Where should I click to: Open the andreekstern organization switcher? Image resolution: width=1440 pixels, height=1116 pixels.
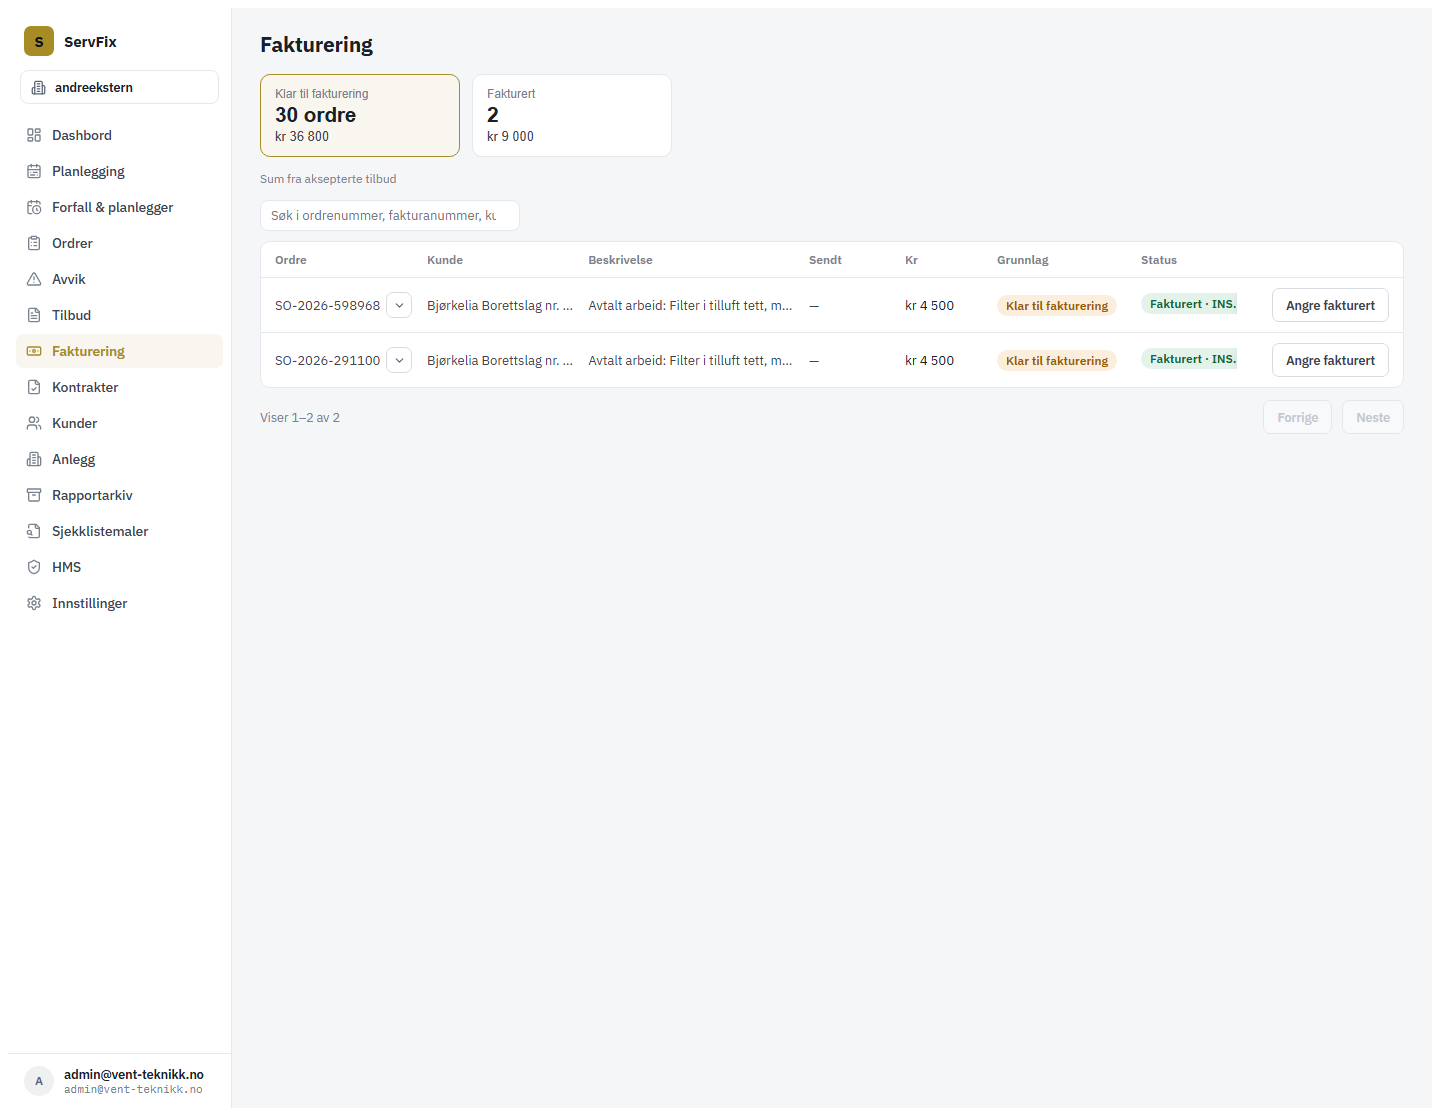click(119, 87)
